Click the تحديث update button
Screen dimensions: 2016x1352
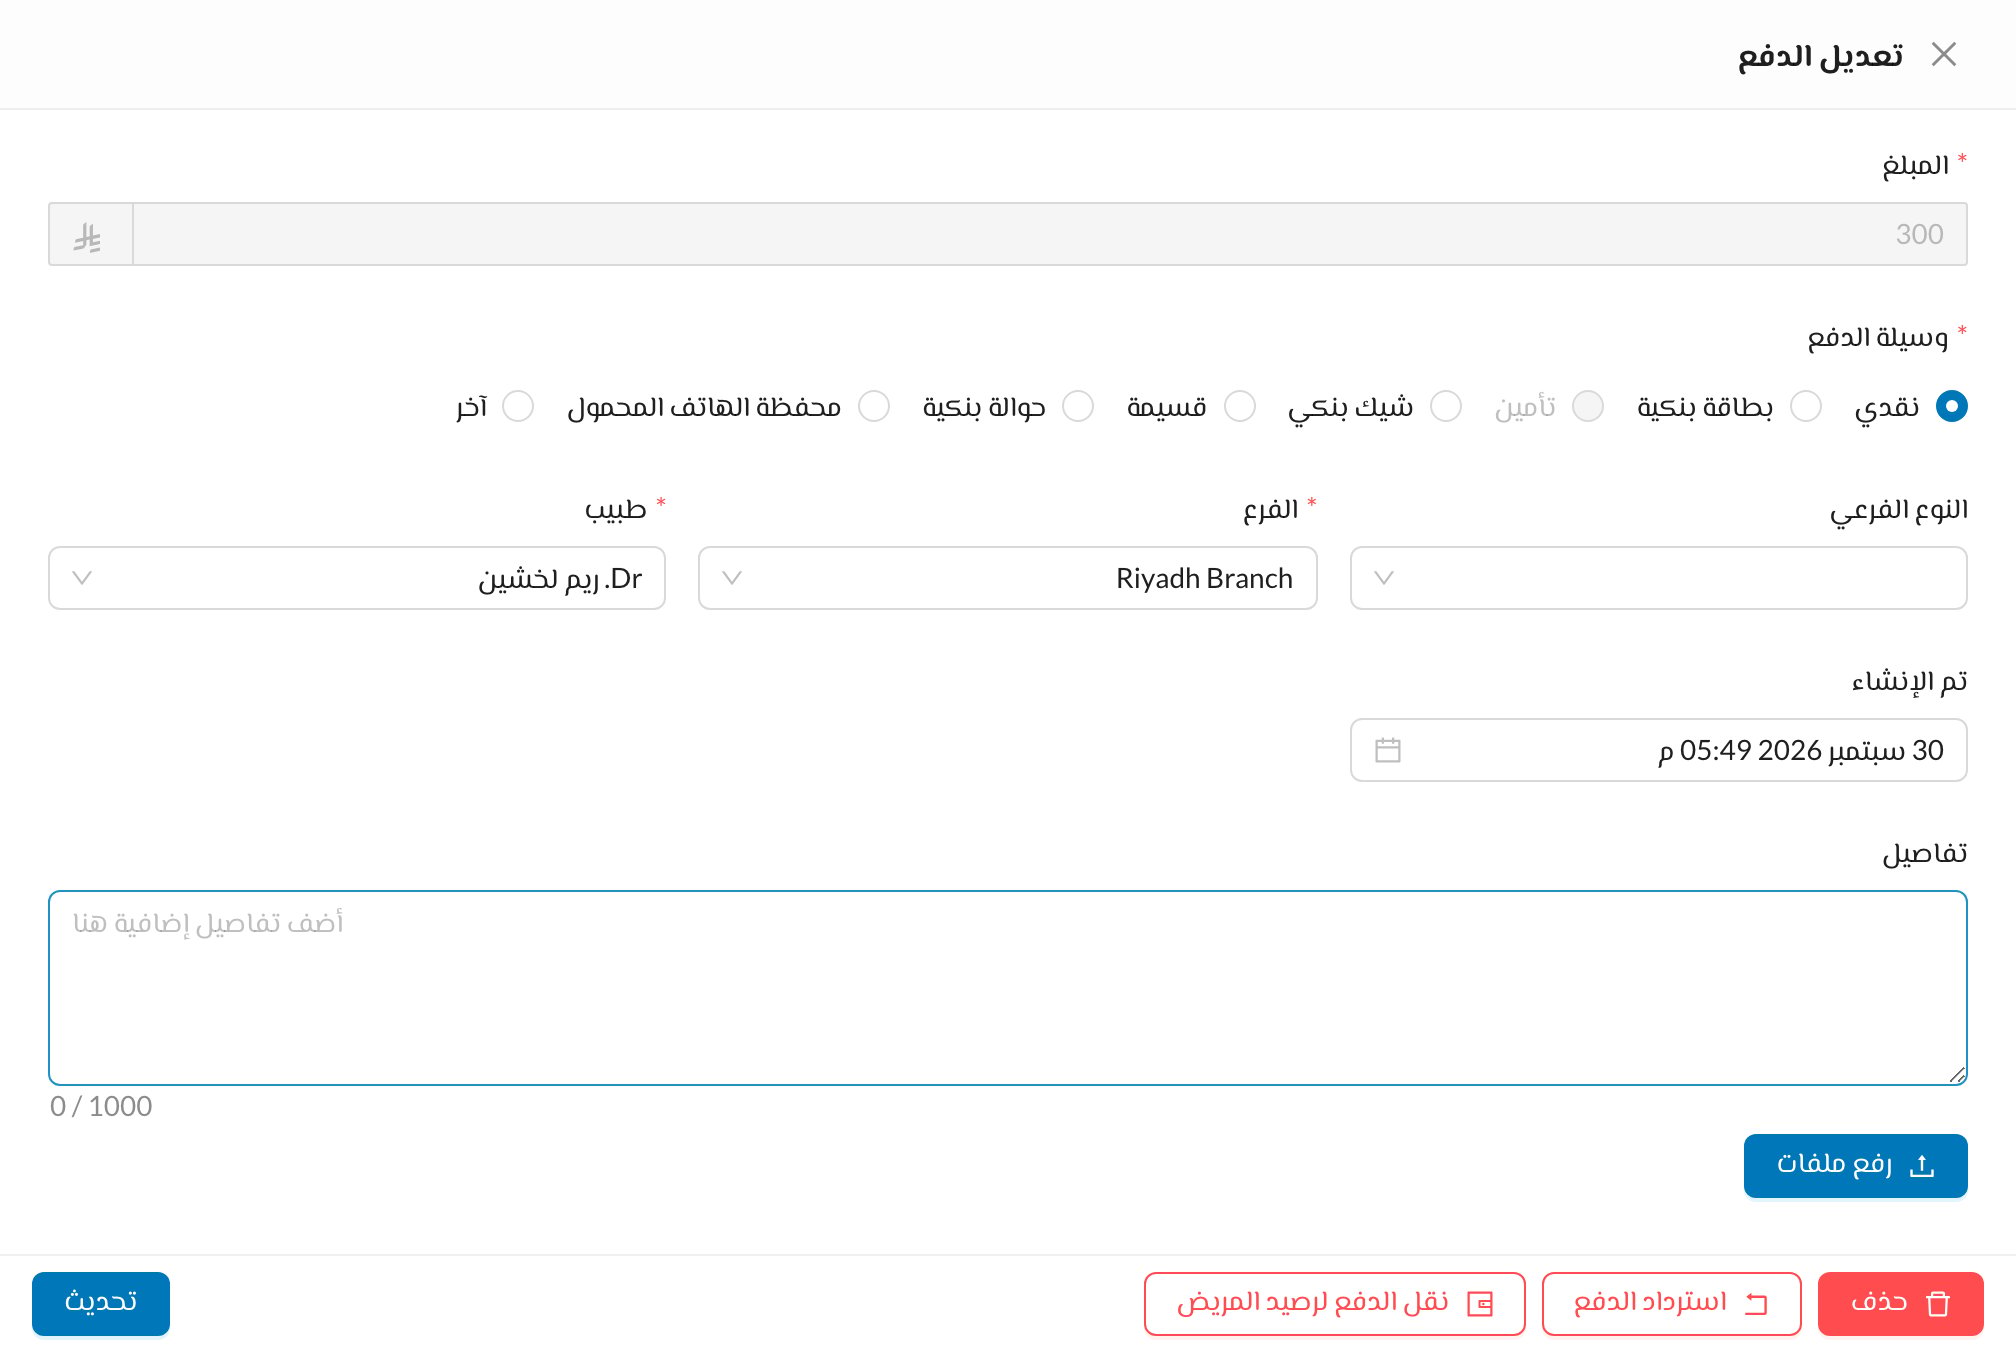[x=101, y=1303]
